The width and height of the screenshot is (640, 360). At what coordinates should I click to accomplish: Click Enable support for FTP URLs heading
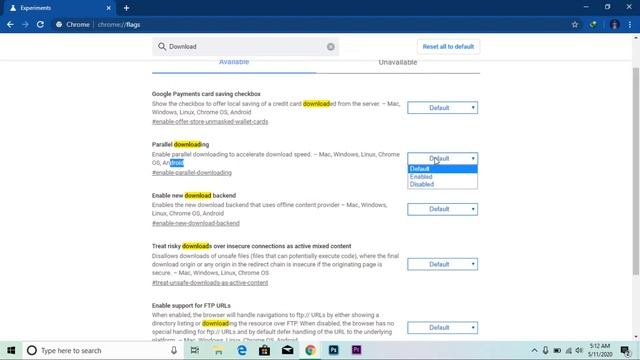pyautogui.click(x=191, y=305)
